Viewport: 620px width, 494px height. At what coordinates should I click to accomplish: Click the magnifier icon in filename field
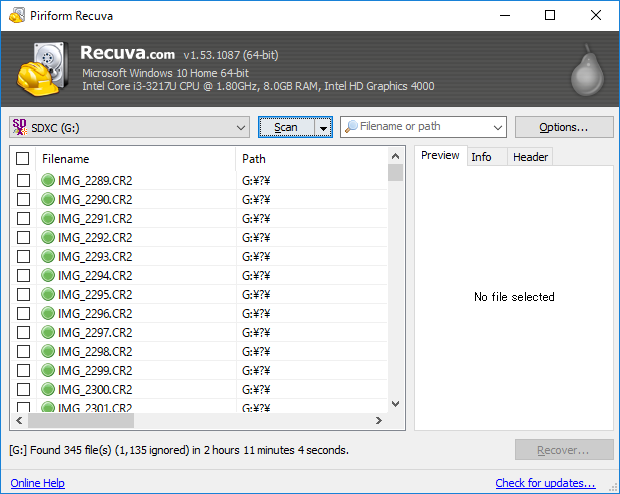pyautogui.click(x=351, y=127)
